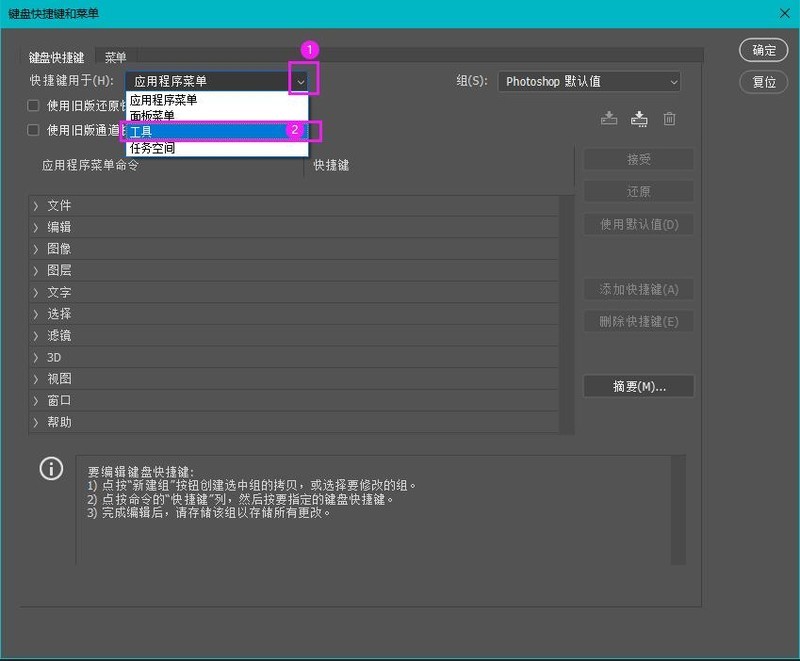800x661 pixels.
Task: Enable 使用旧版还原快捷键 checkbox
Action: click(35, 105)
